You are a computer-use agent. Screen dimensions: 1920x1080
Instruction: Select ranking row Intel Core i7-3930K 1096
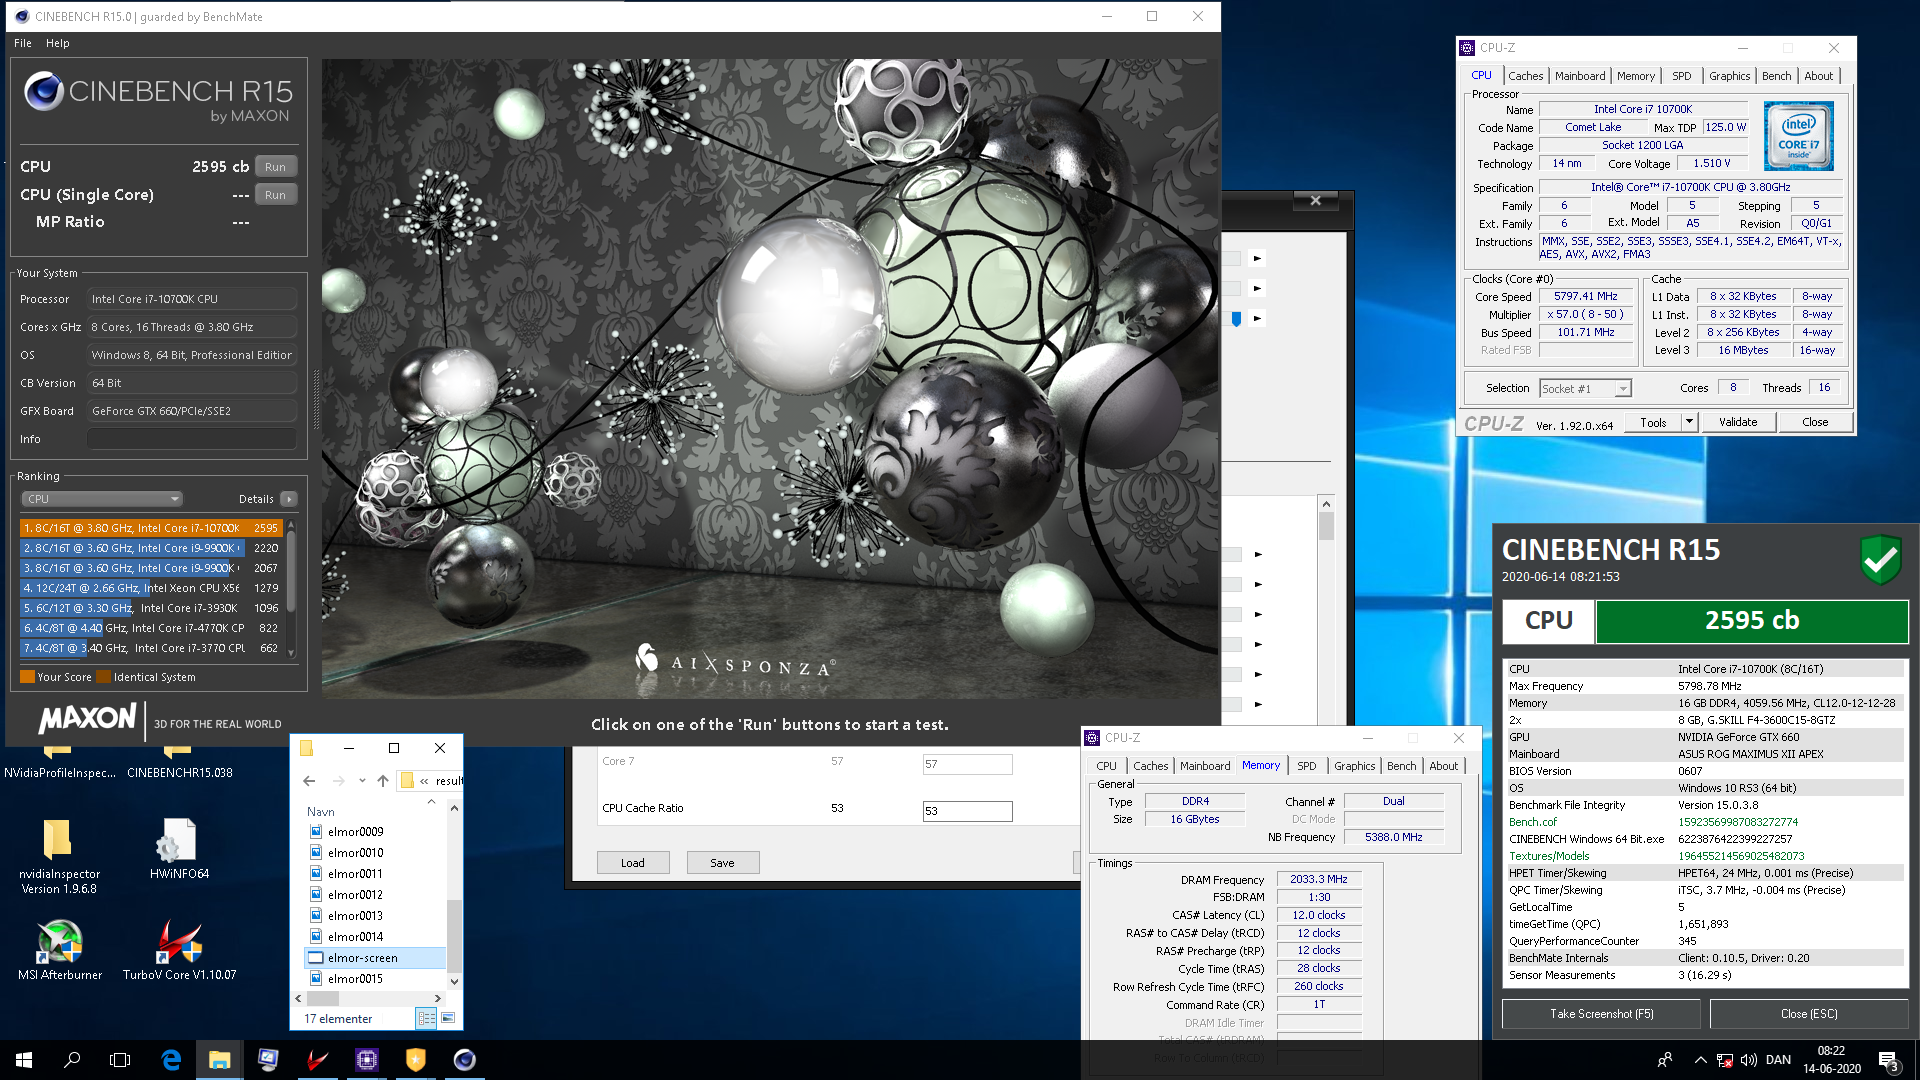click(x=150, y=608)
